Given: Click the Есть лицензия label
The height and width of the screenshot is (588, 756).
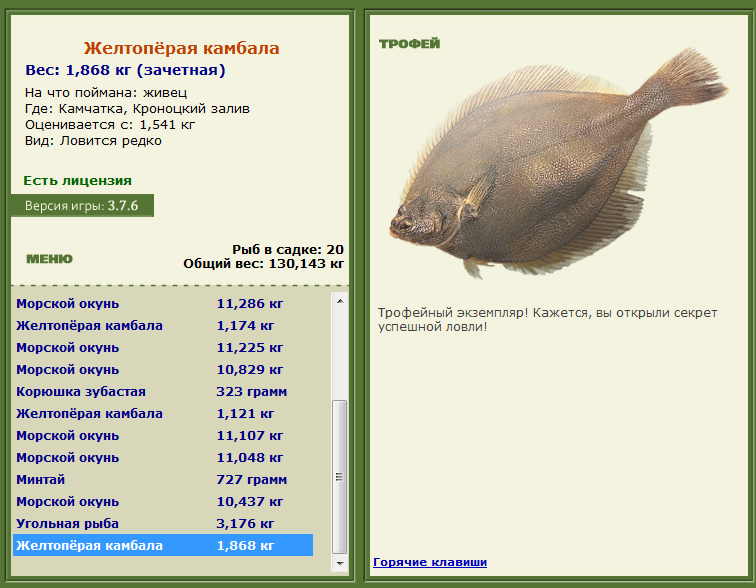Looking at the screenshot, I should (78, 181).
